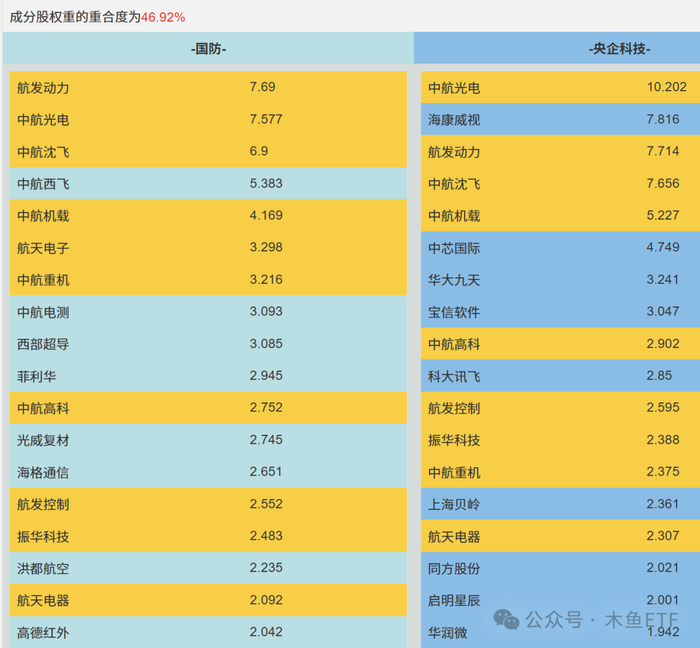Click the value 2.902
700x648 pixels.
(663, 344)
